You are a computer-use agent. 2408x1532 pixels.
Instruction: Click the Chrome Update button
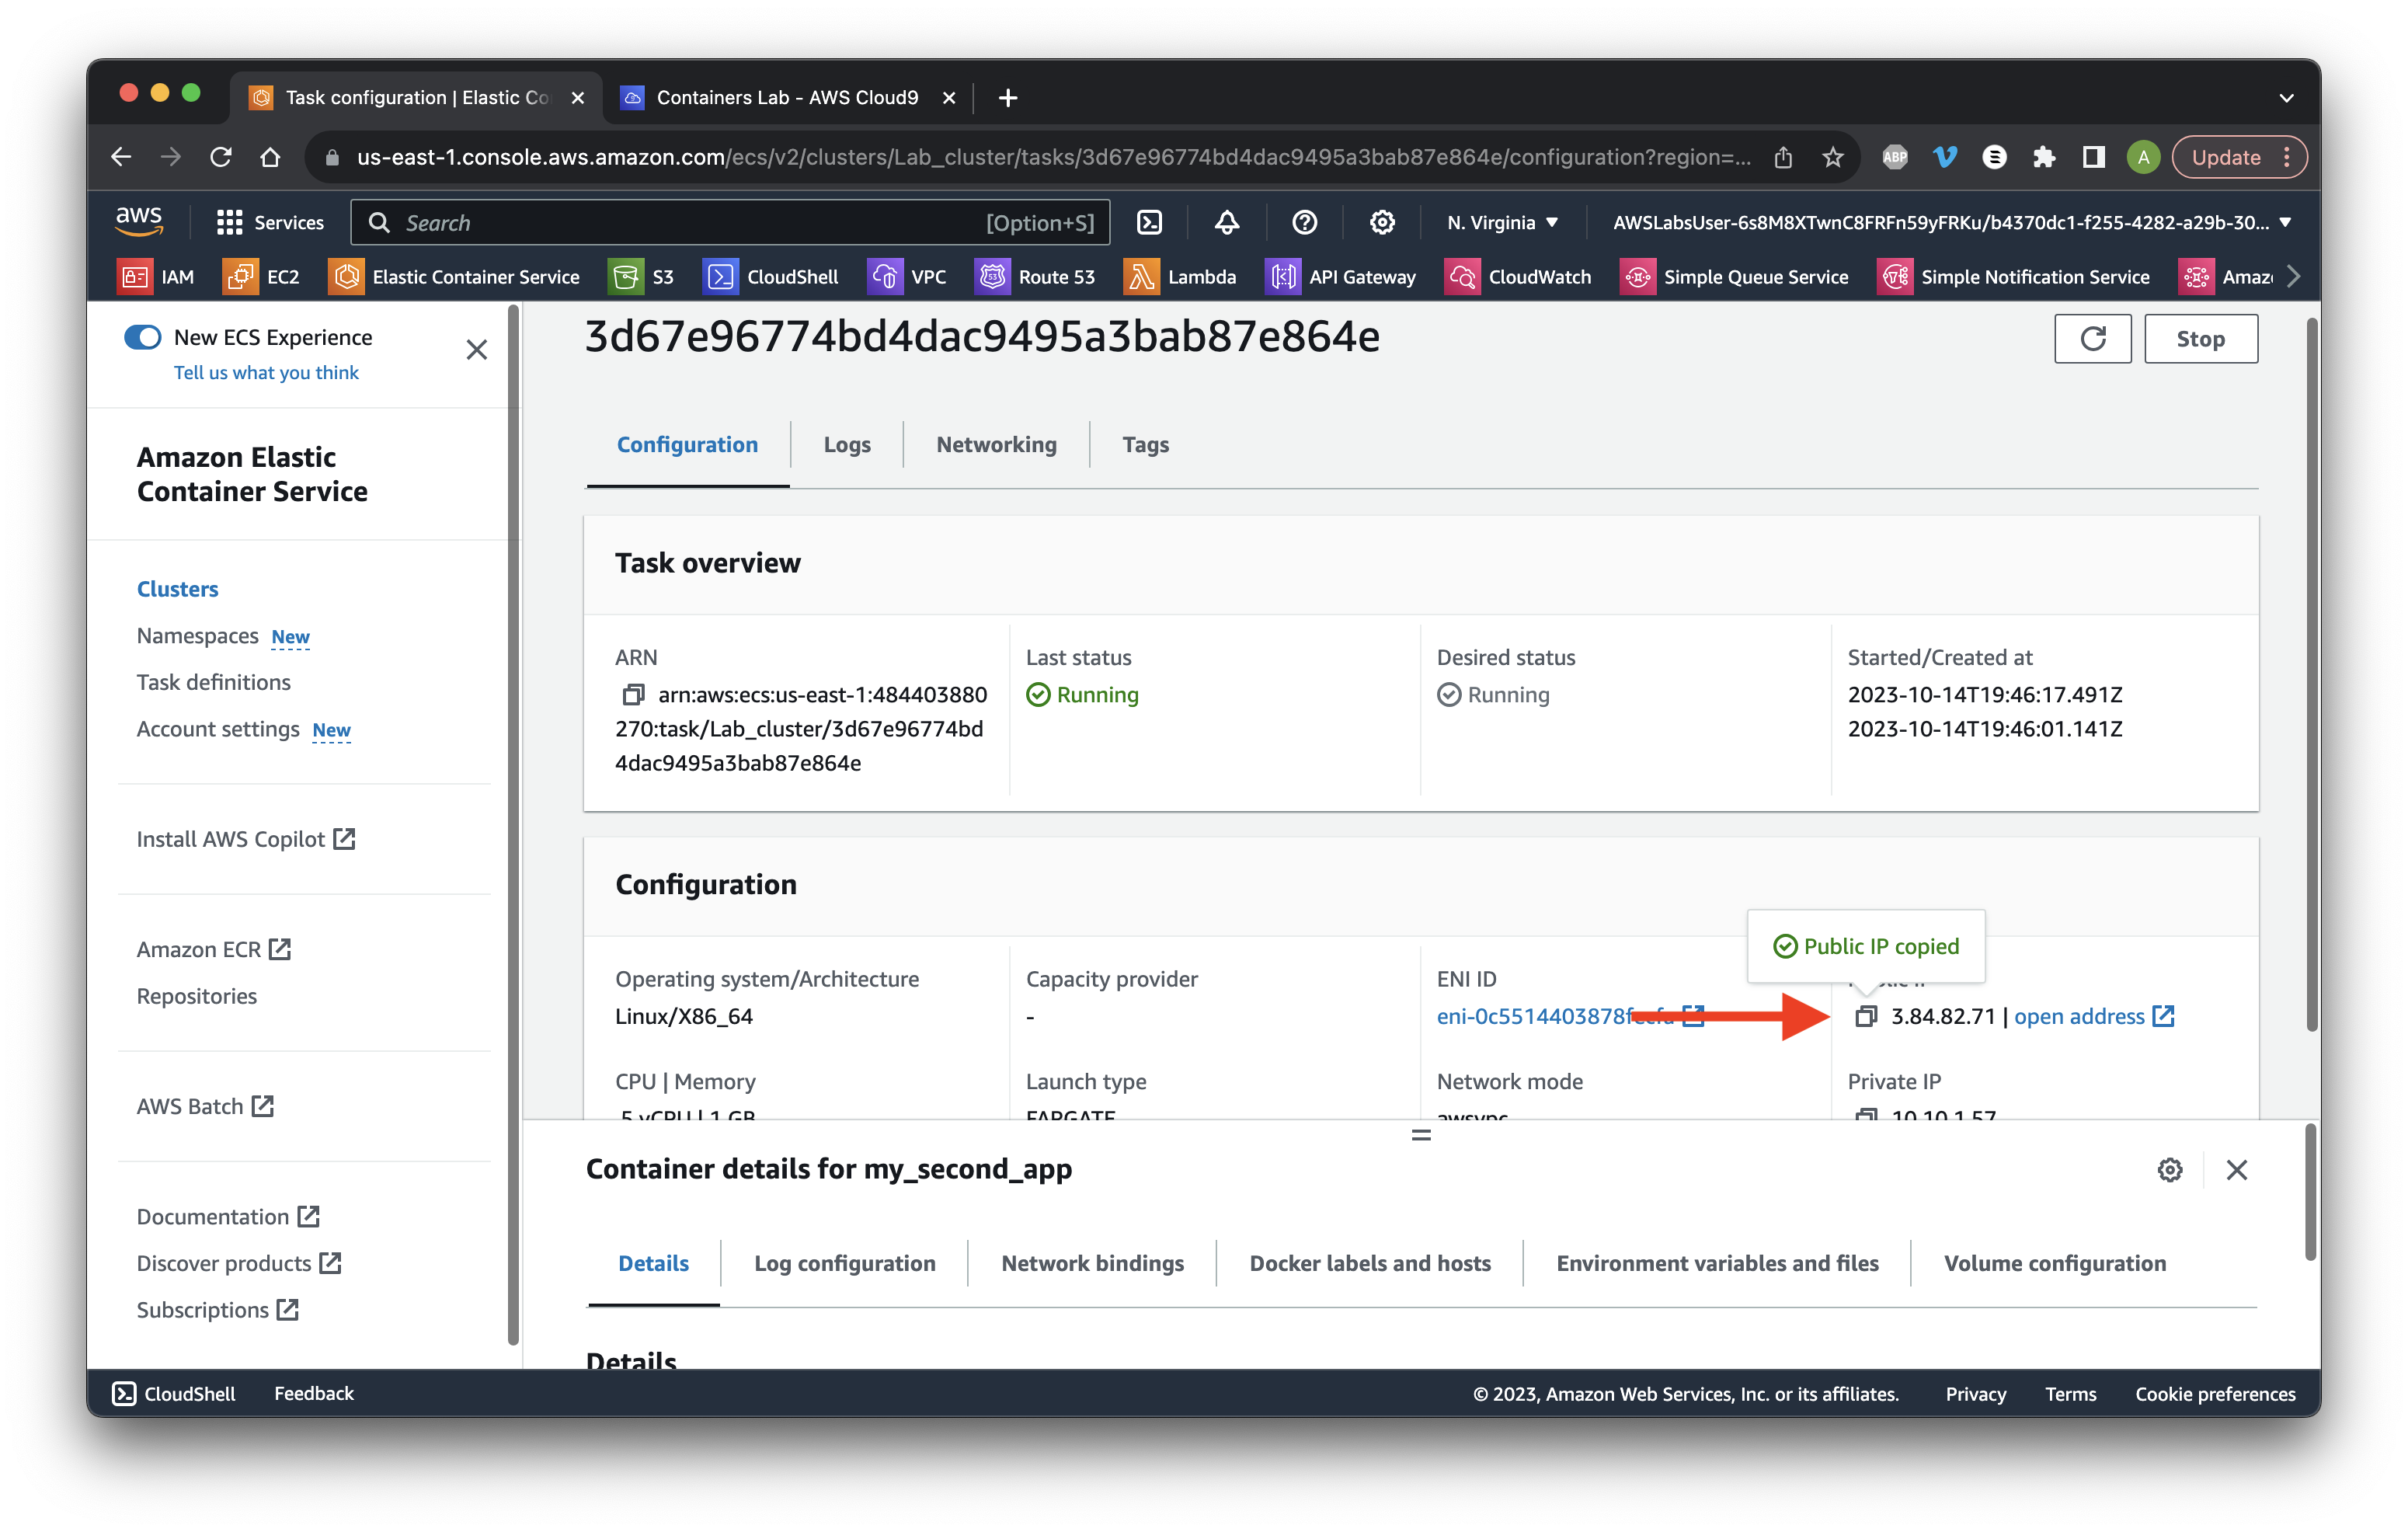(2239, 157)
